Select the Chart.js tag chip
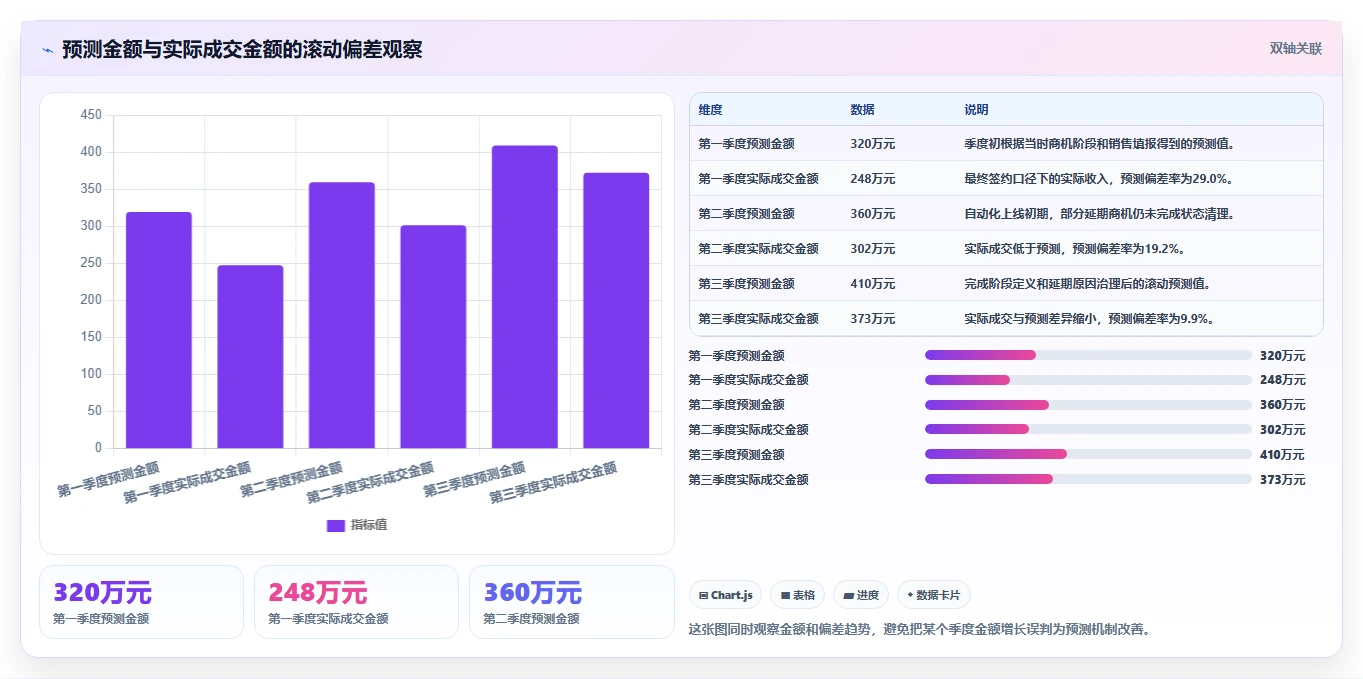Viewport: 1363px width, 679px height. point(725,595)
